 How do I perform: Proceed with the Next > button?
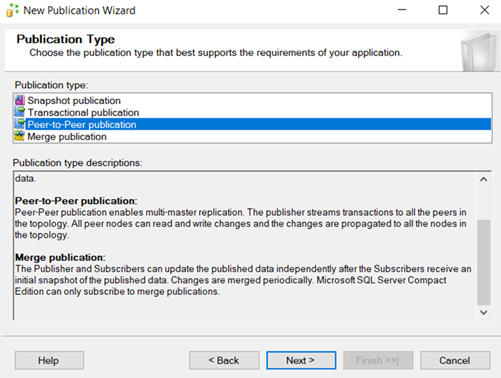pos(301,360)
